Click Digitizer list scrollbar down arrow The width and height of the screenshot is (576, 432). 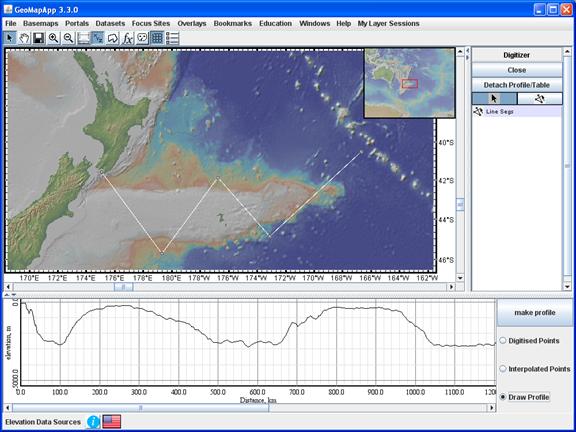click(567, 287)
